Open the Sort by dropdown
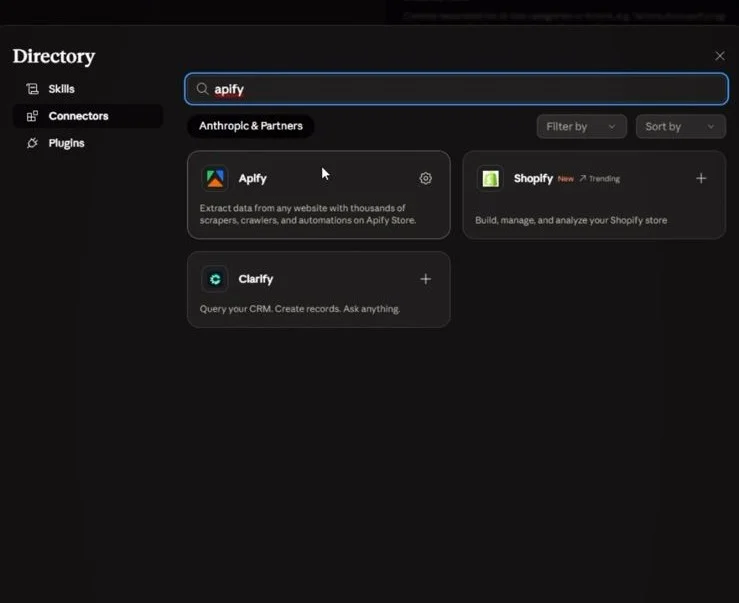 [x=681, y=126]
